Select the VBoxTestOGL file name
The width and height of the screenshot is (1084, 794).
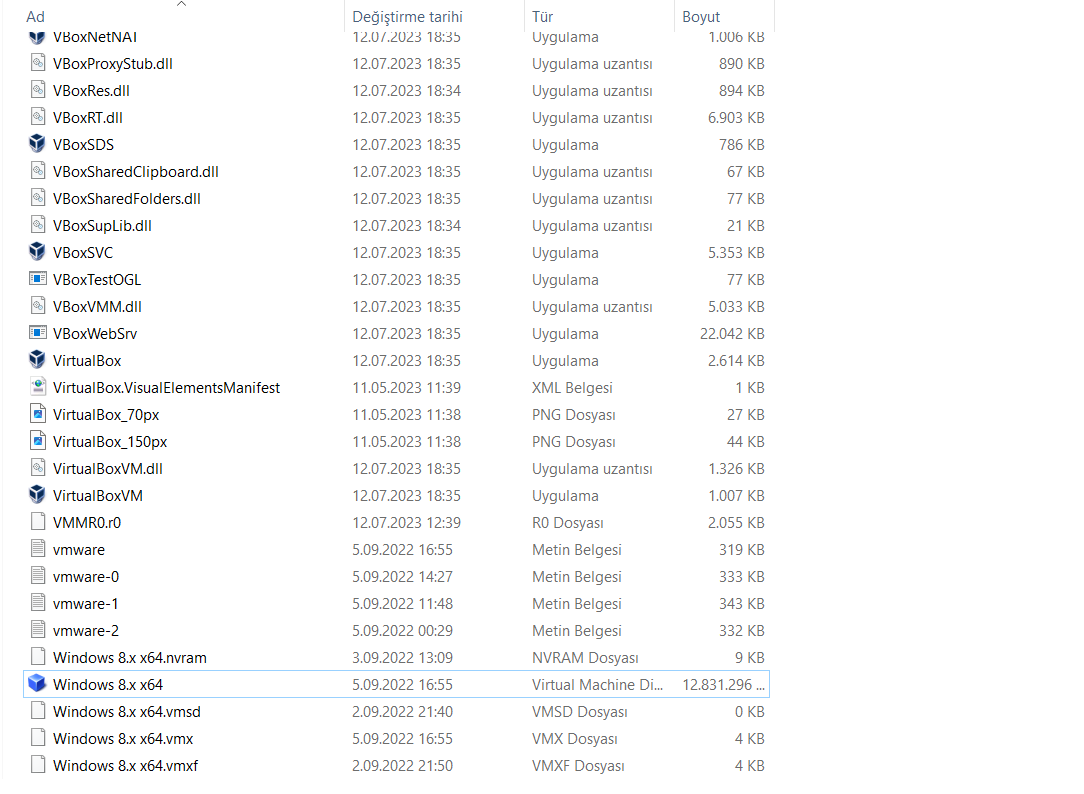click(97, 279)
